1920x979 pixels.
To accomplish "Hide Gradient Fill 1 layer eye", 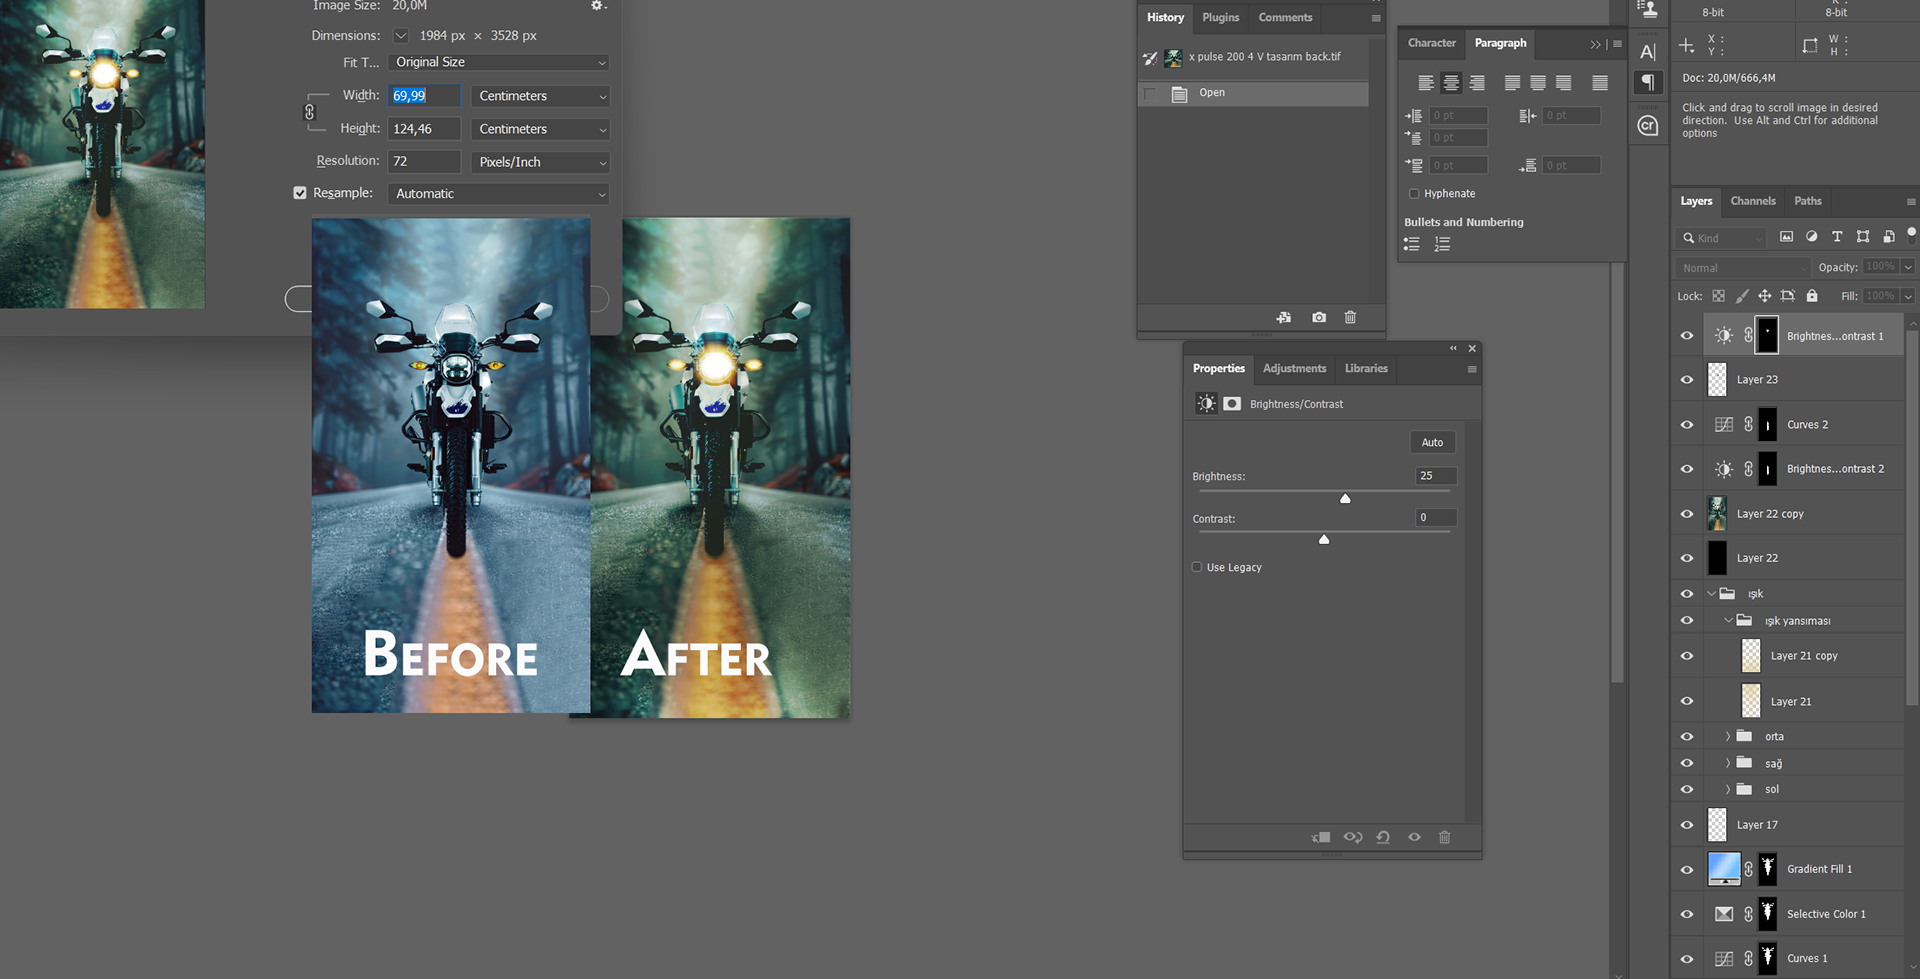I will point(1687,870).
